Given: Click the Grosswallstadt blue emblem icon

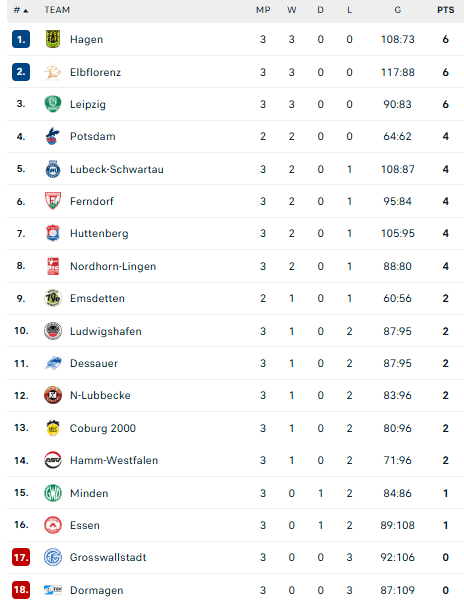Looking at the screenshot, I should [53, 557].
